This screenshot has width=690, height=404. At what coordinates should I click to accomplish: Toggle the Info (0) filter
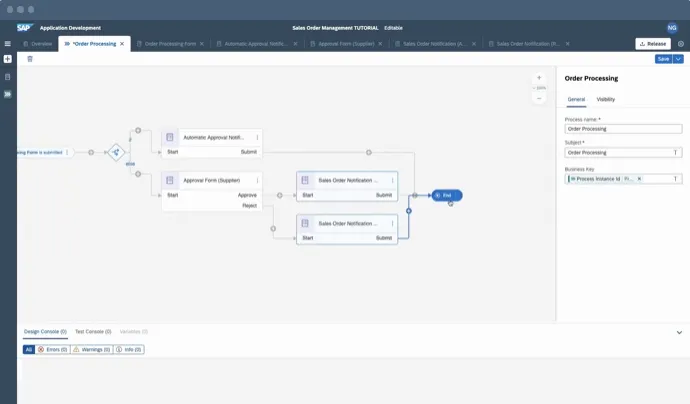click(129, 350)
